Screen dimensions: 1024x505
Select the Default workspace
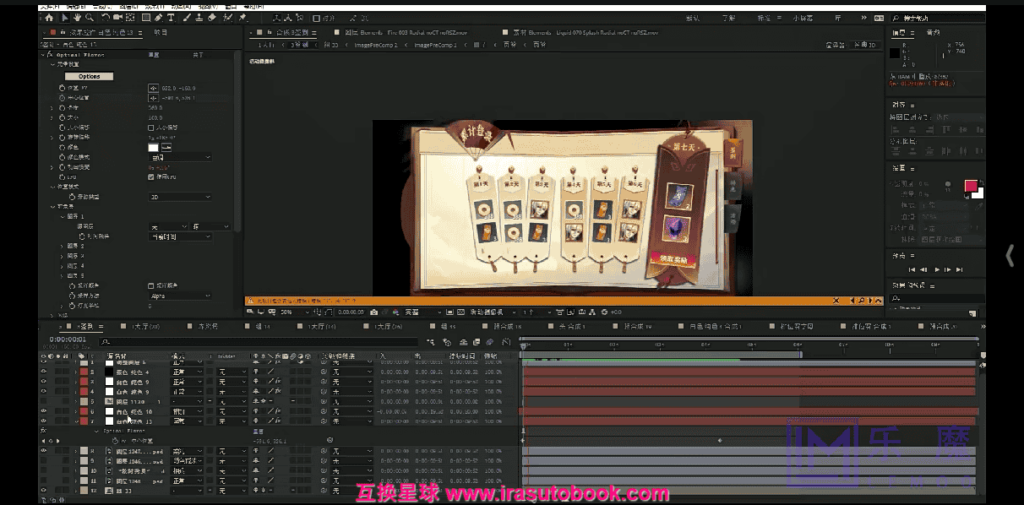coord(694,18)
